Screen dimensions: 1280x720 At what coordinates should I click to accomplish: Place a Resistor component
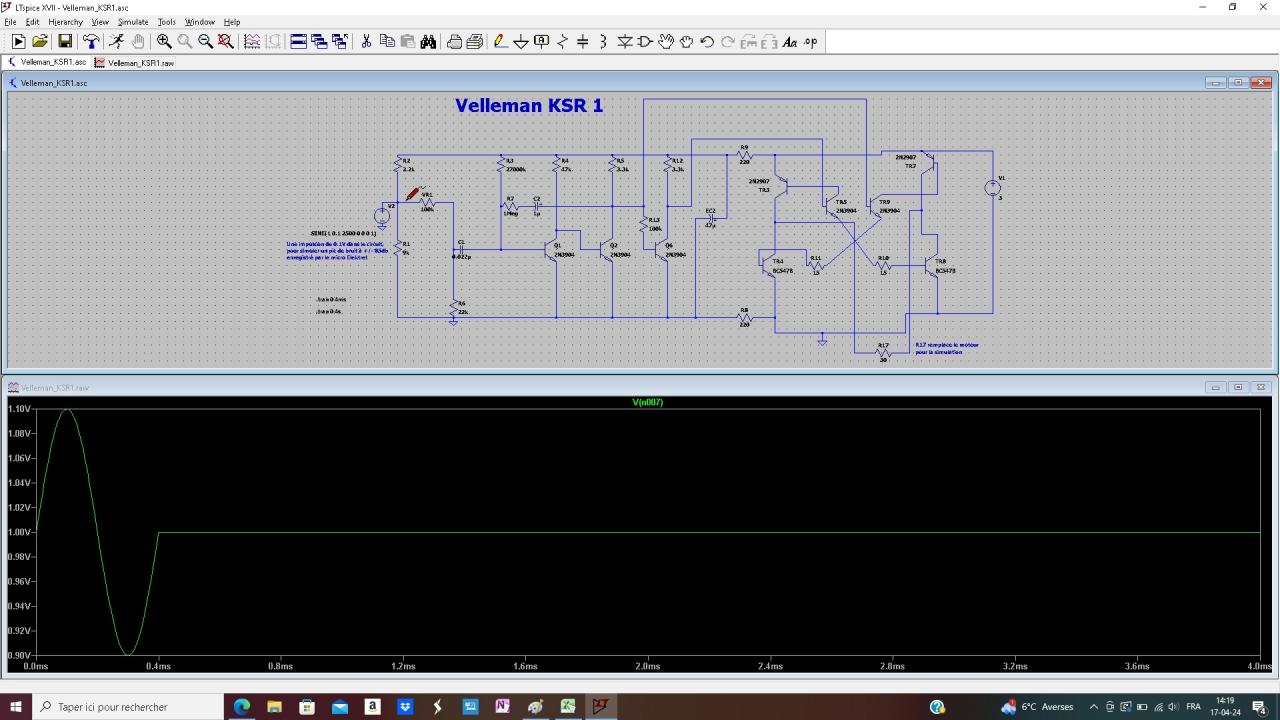coord(562,41)
